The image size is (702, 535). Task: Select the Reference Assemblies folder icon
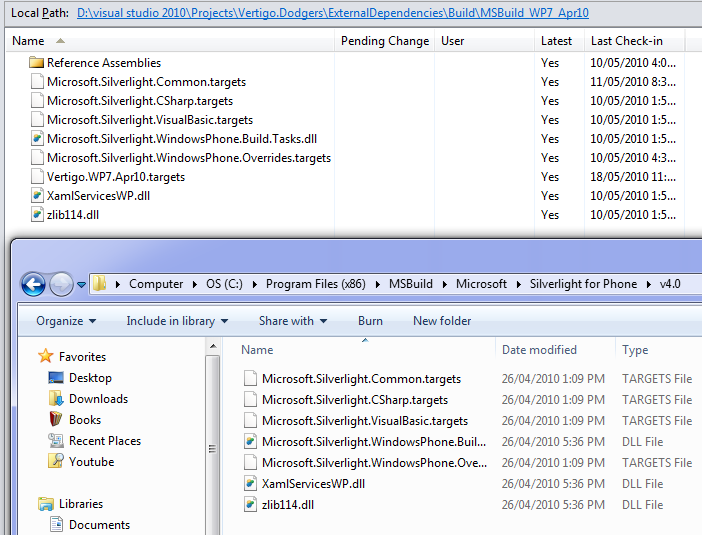coord(36,62)
